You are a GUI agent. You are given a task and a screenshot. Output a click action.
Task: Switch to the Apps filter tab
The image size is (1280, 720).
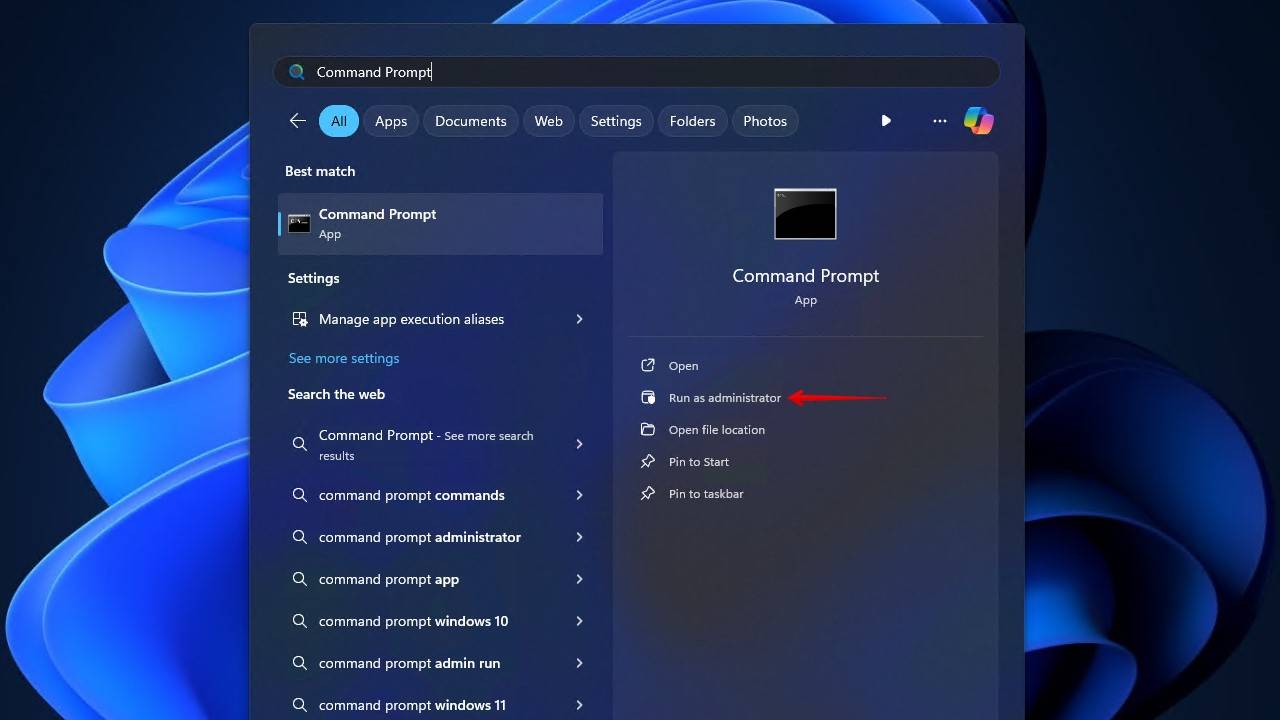pos(391,121)
